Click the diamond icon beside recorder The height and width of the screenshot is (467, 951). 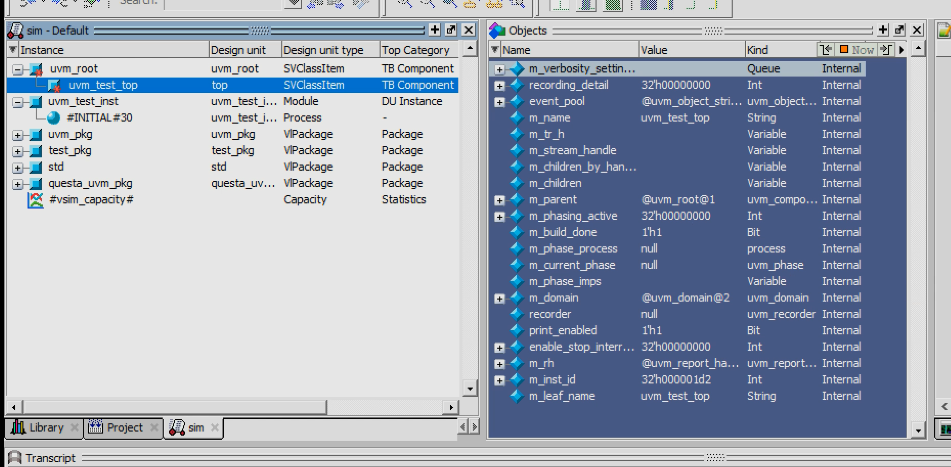point(517,314)
